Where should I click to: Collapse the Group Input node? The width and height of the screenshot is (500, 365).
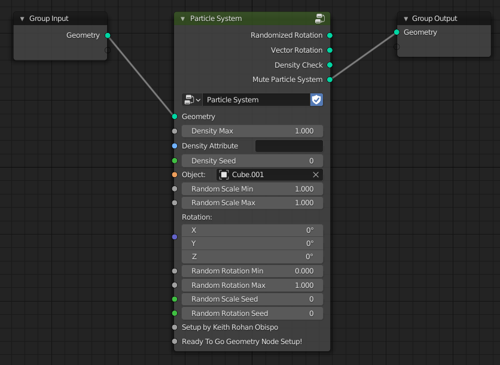click(22, 19)
